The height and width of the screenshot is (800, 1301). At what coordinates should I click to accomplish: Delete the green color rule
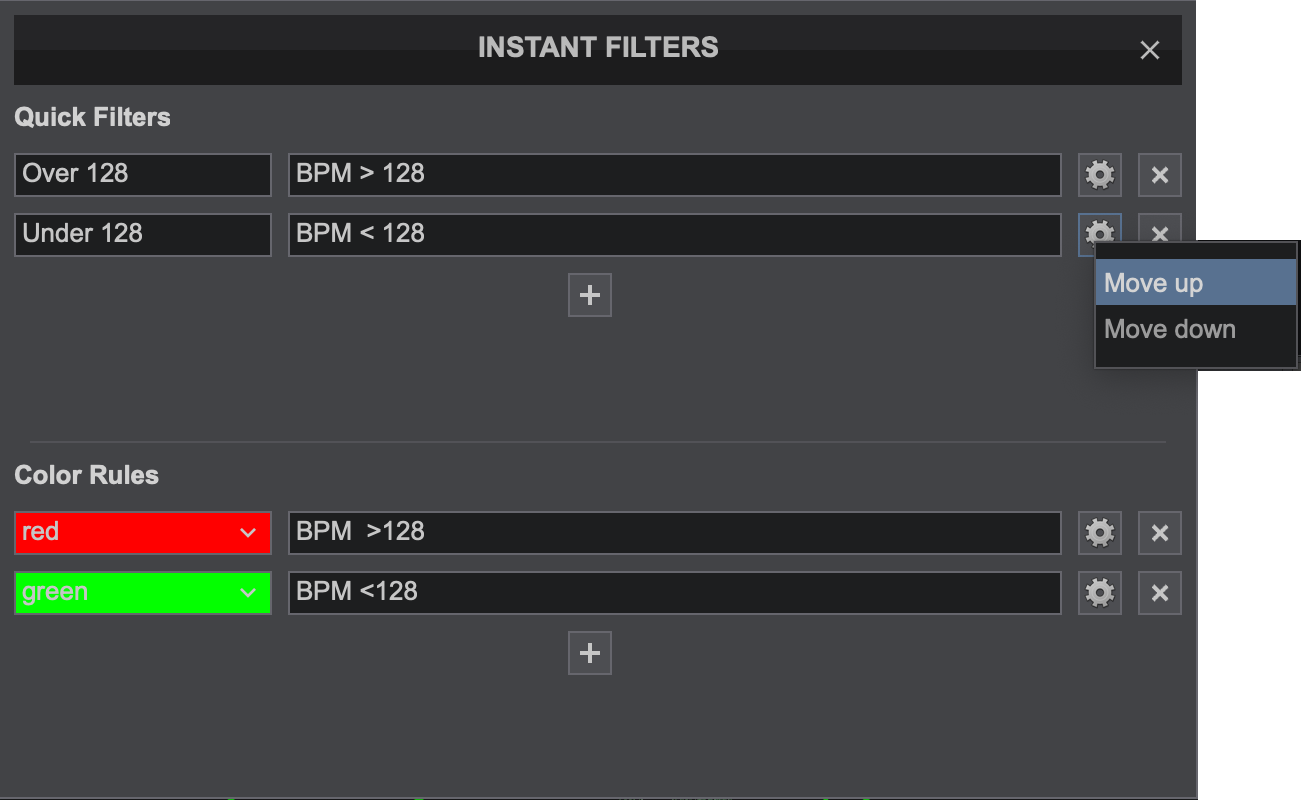point(1159,593)
